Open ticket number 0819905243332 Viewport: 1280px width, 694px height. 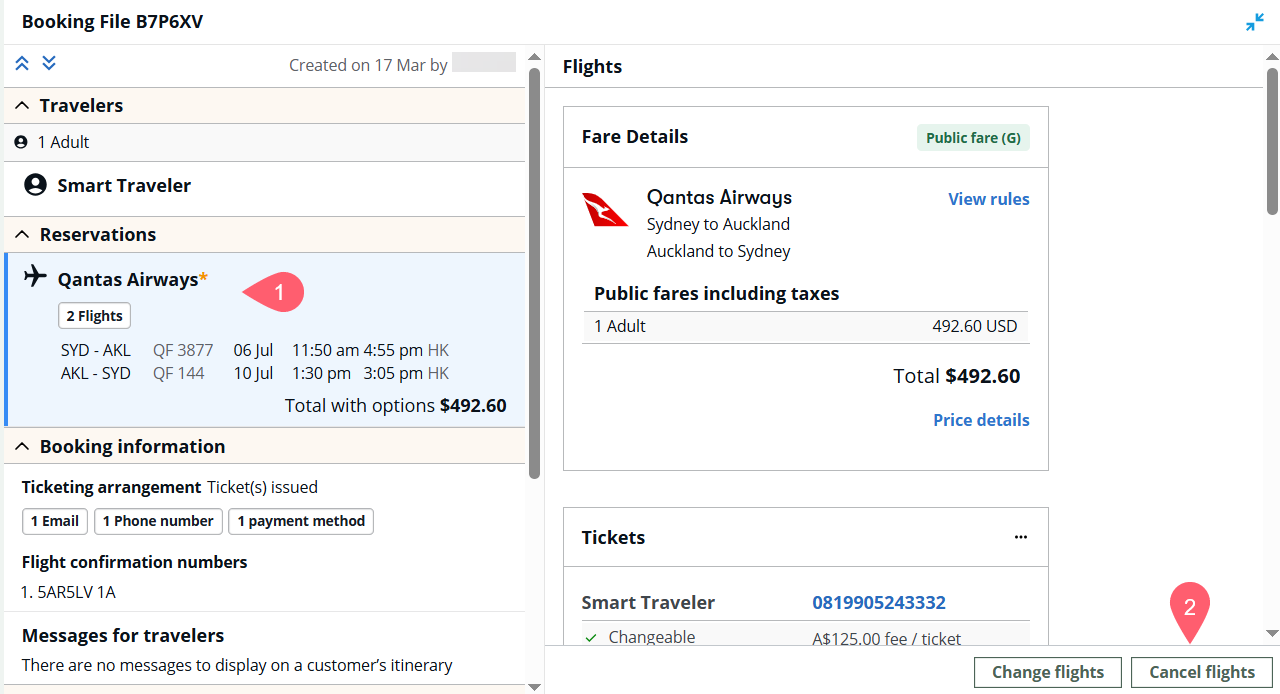(879, 602)
